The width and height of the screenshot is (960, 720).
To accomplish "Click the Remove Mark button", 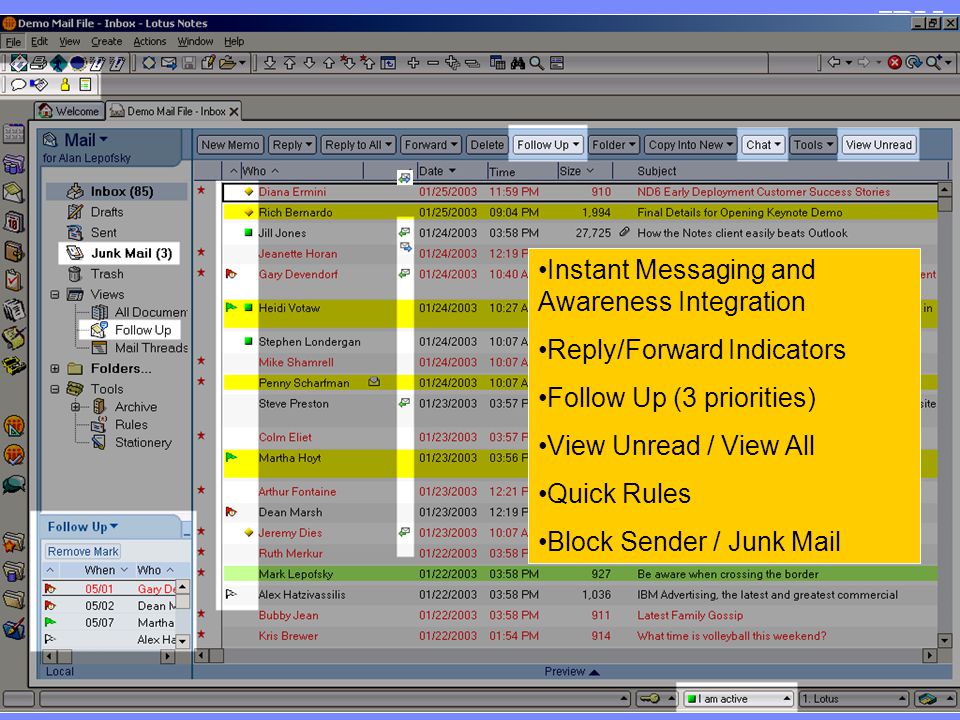I will 83,552.
